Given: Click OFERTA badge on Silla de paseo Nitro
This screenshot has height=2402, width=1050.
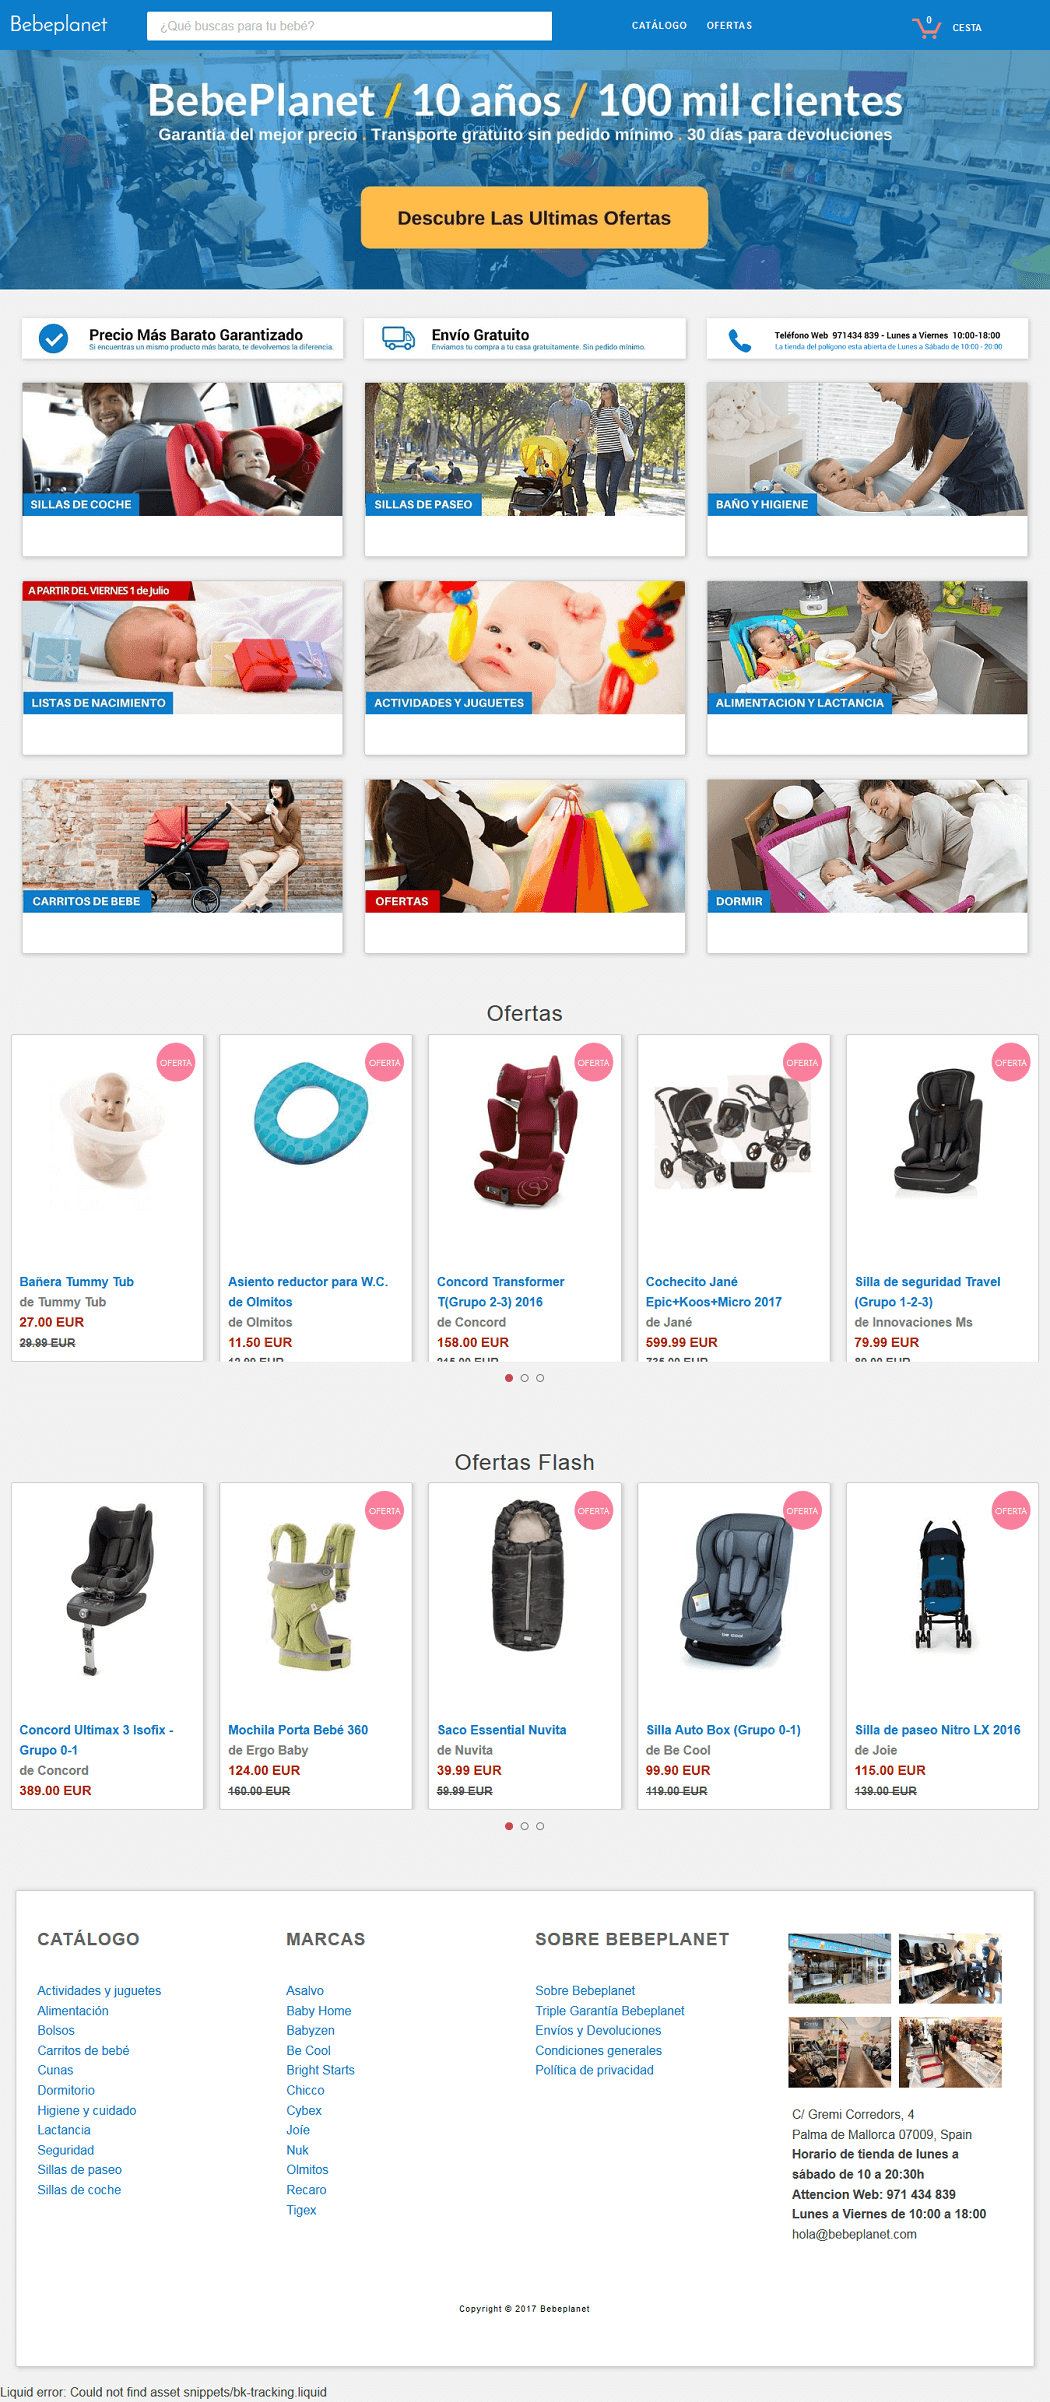Looking at the screenshot, I should 1010,1510.
